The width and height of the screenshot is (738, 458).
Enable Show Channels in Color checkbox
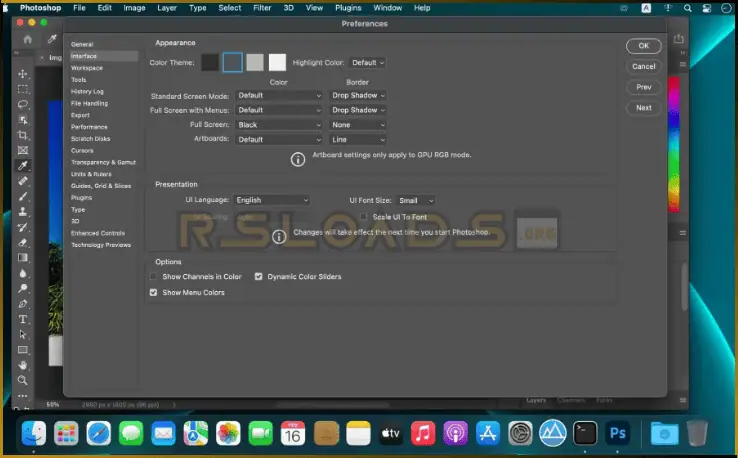tap(153, 276)
